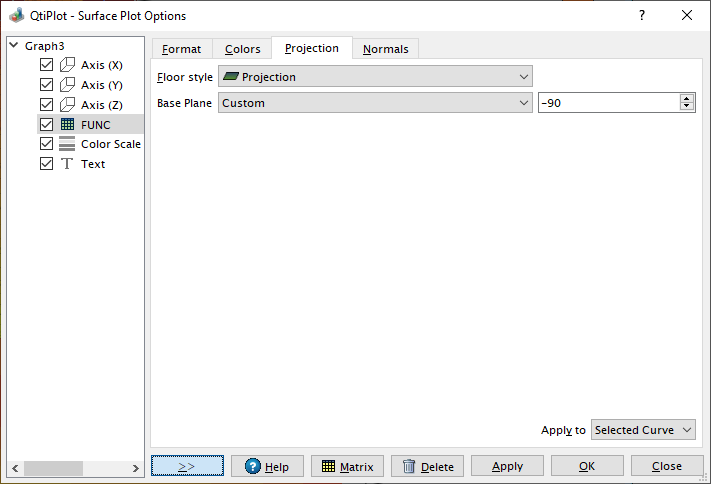Toggle the Color Scale checkbox
This screenshot has height=484, width=711.
(x=46, y=144)
